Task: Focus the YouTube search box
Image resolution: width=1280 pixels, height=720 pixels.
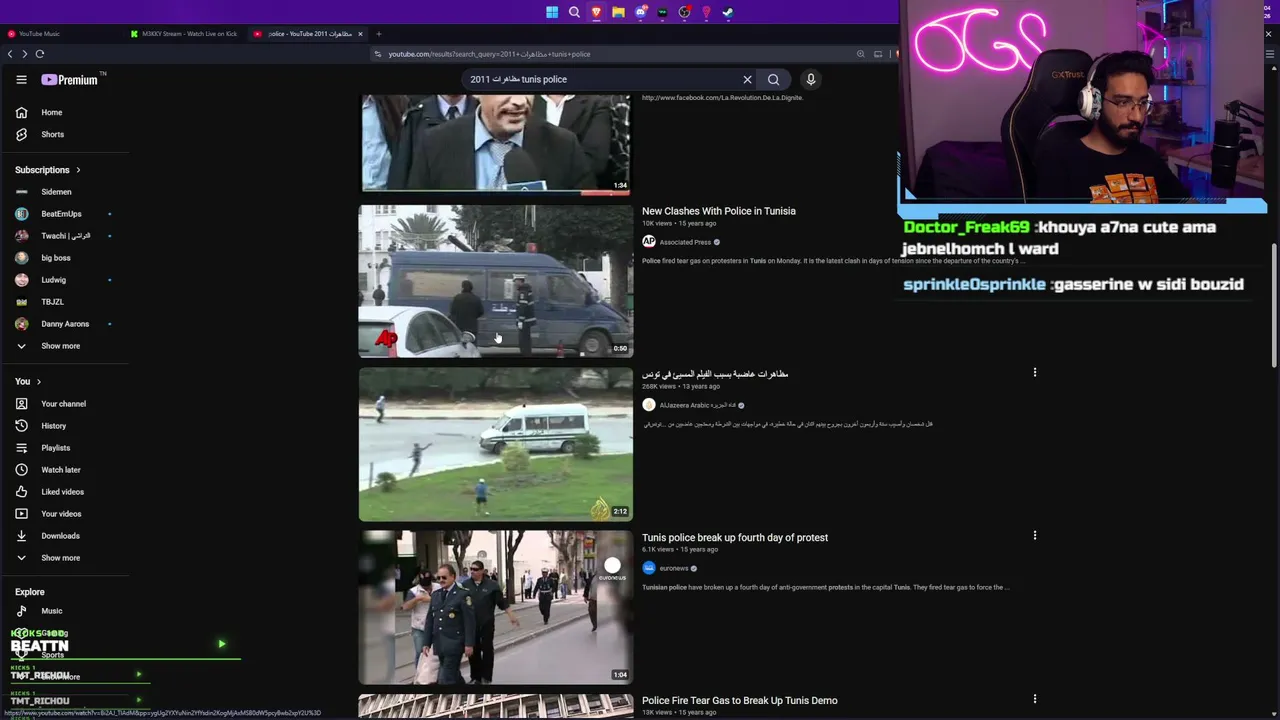Action: click(600, 80)
